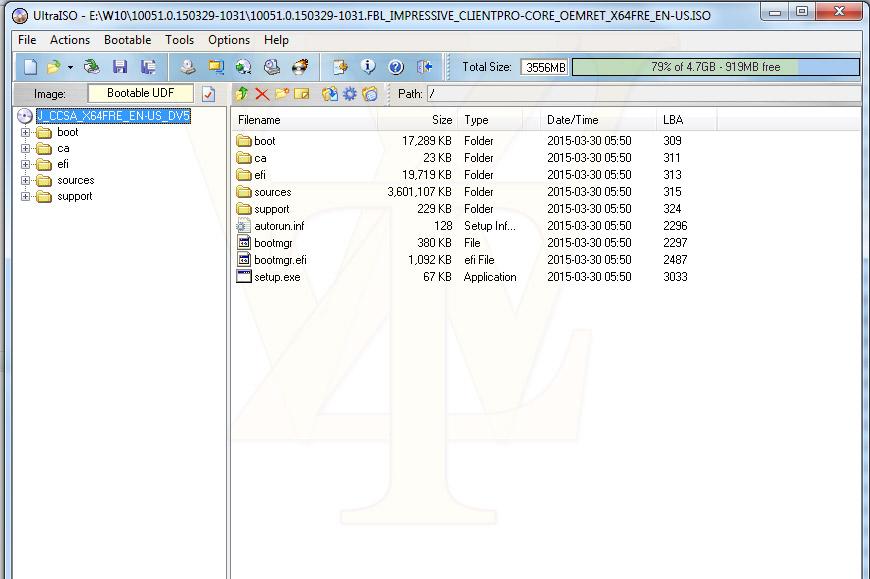Click the Burn CD/DVD image icon

[300, 67]
